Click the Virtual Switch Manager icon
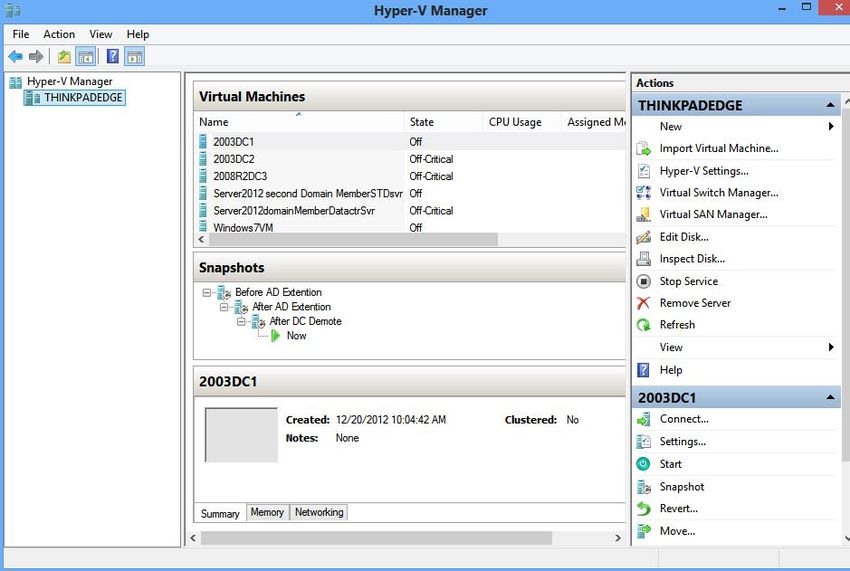Screen dimensions: 850x571 (x=643, y=193)
